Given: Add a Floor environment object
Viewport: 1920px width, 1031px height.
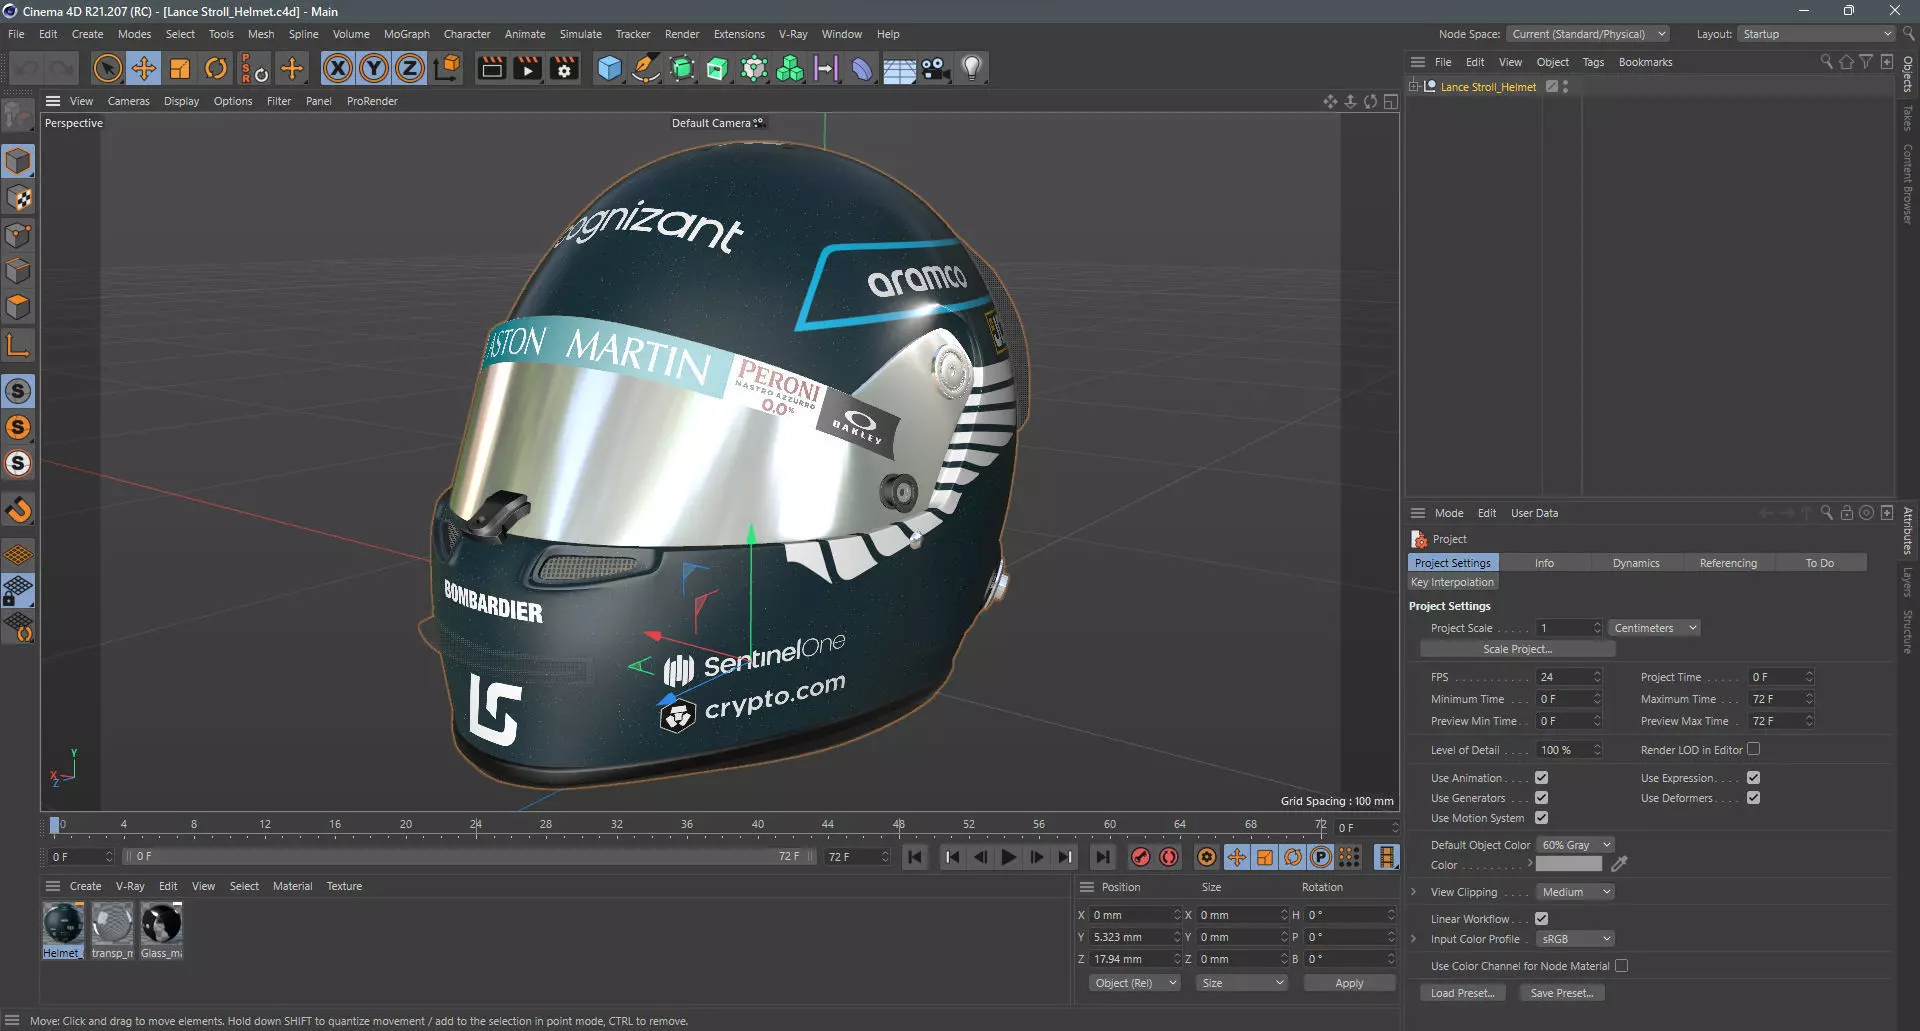Looking at the screenshot, I should (x=899, y=68).
